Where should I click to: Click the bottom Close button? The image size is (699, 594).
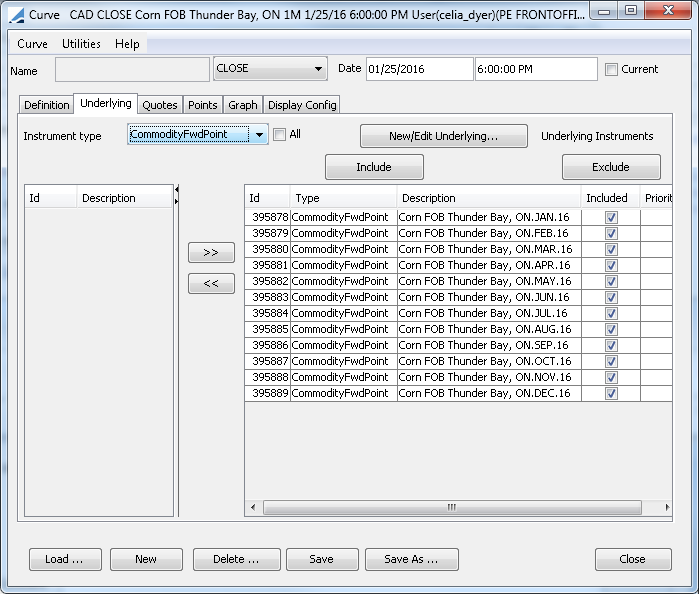coord(633,559)
